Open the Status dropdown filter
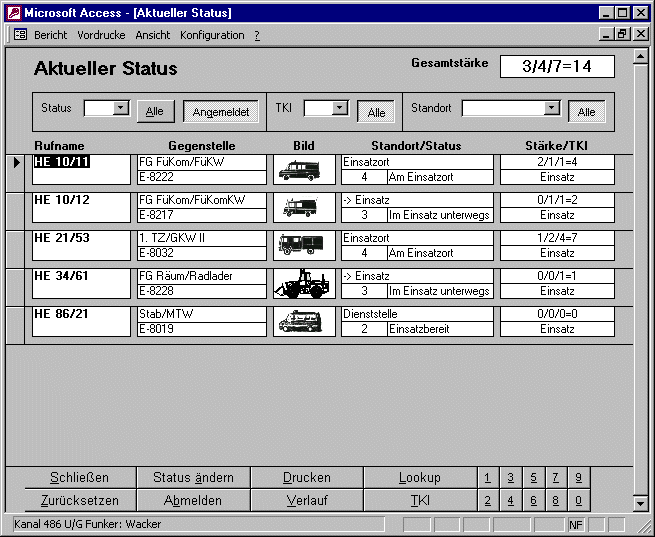655x537 pixels. pos(120,108)
